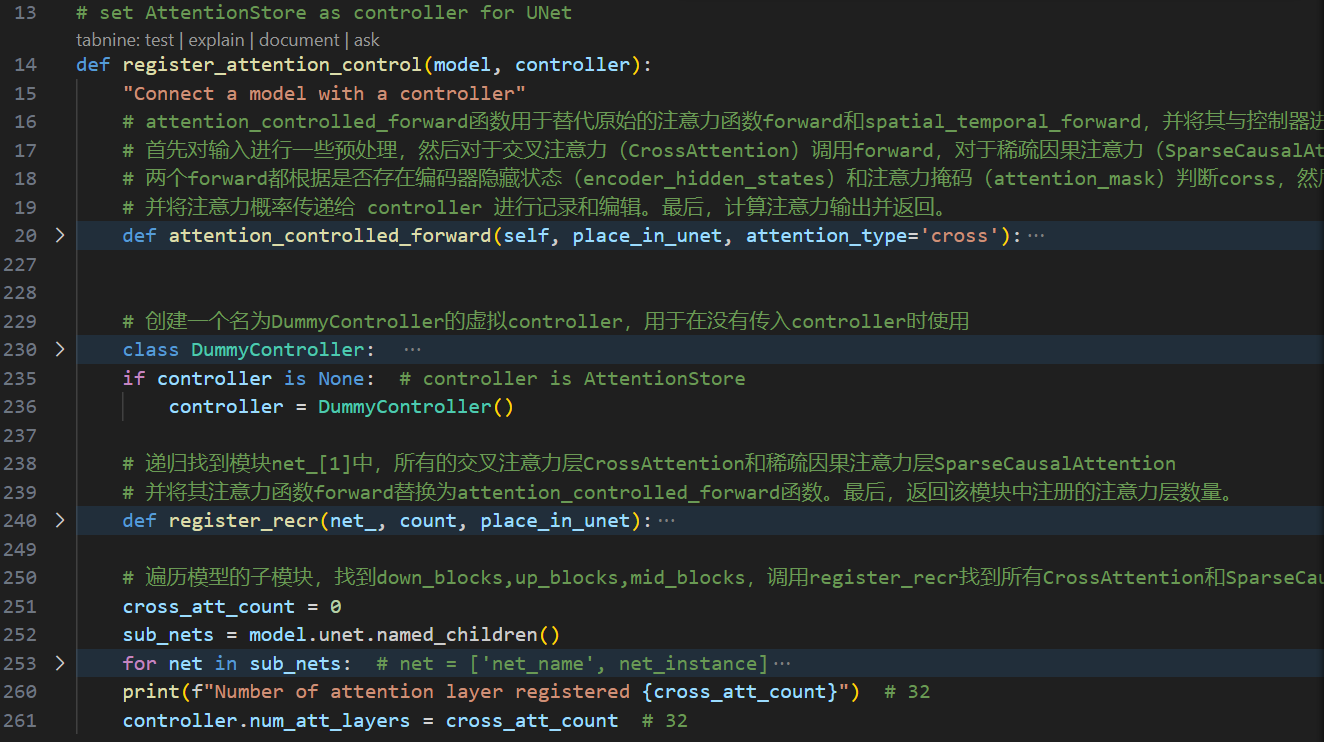Click 'DummyController()' call on line 236
1324x742 pixels.
click(416, 407)
